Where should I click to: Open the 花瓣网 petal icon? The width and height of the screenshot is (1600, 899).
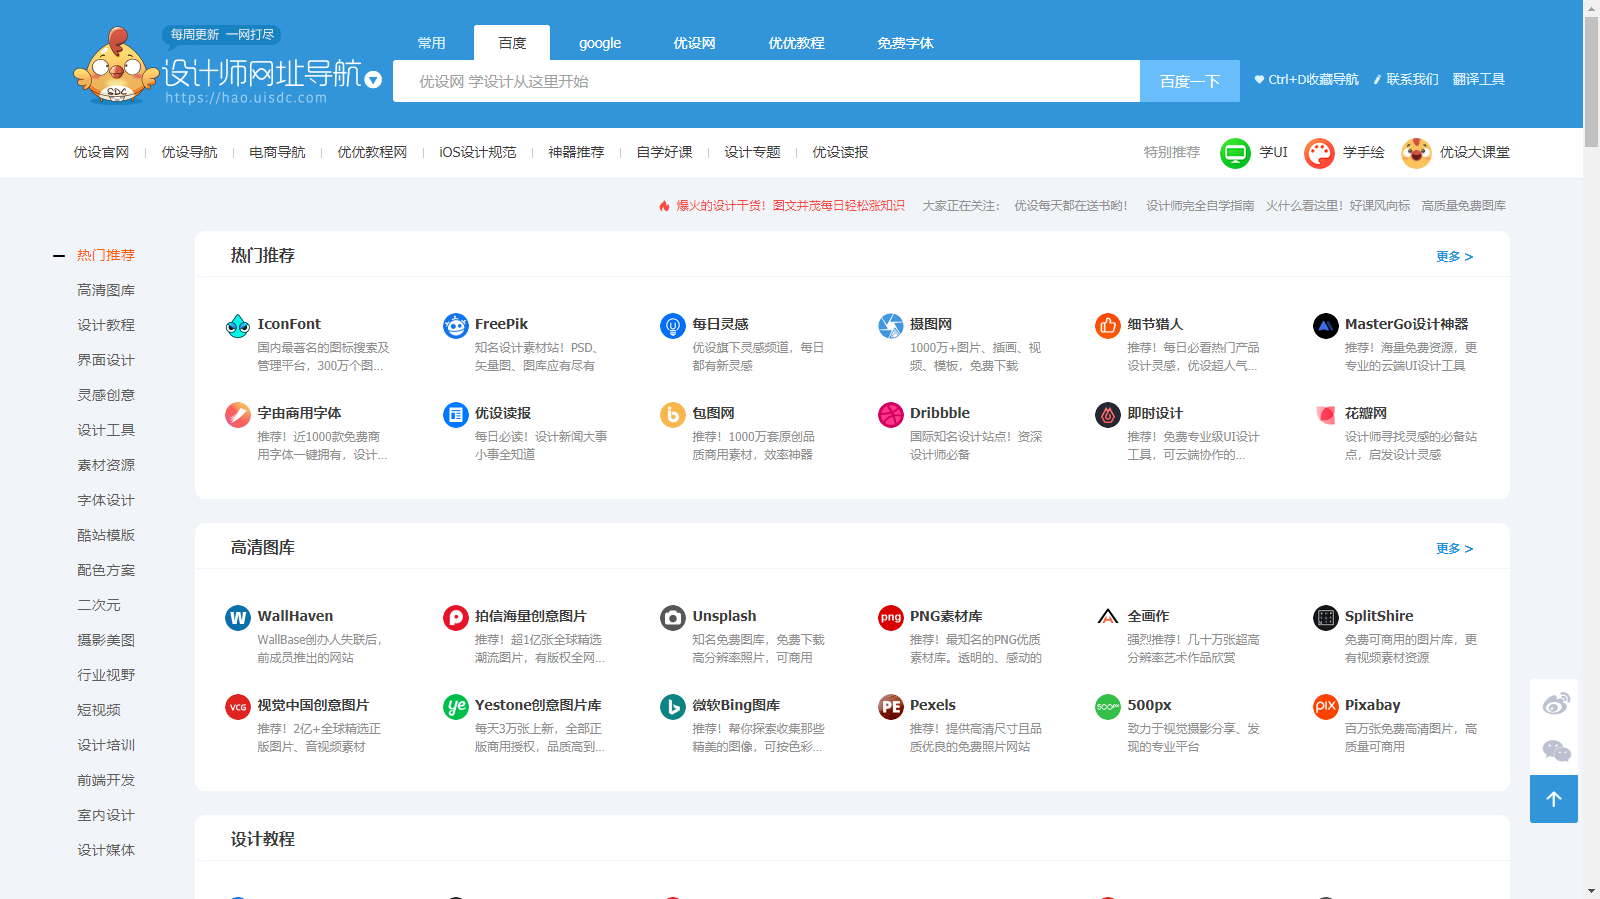pos(1326,415)
